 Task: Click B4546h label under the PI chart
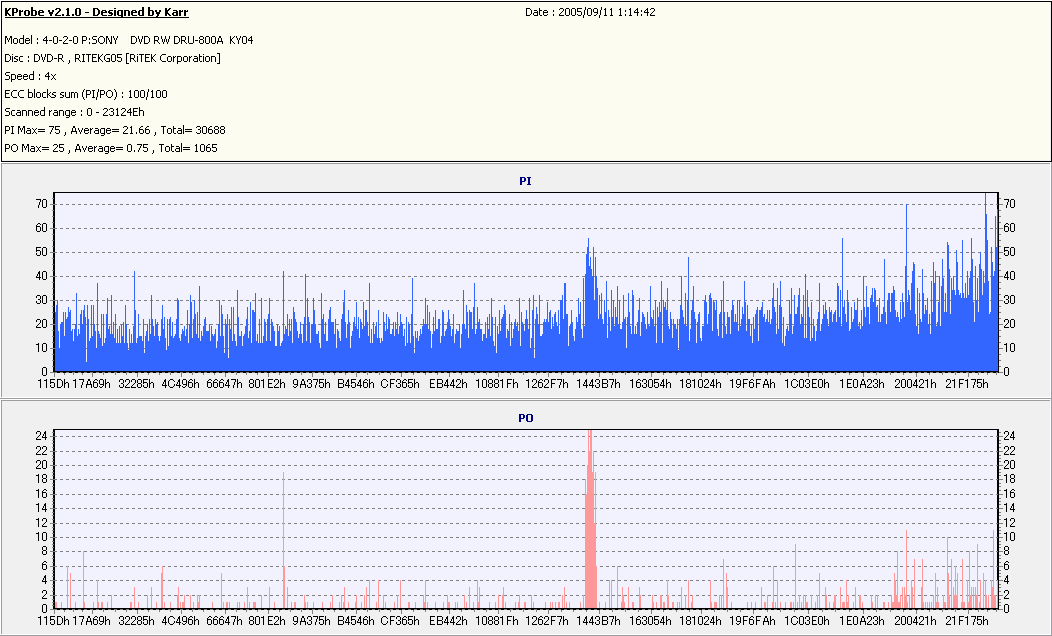tap(356, 384)
